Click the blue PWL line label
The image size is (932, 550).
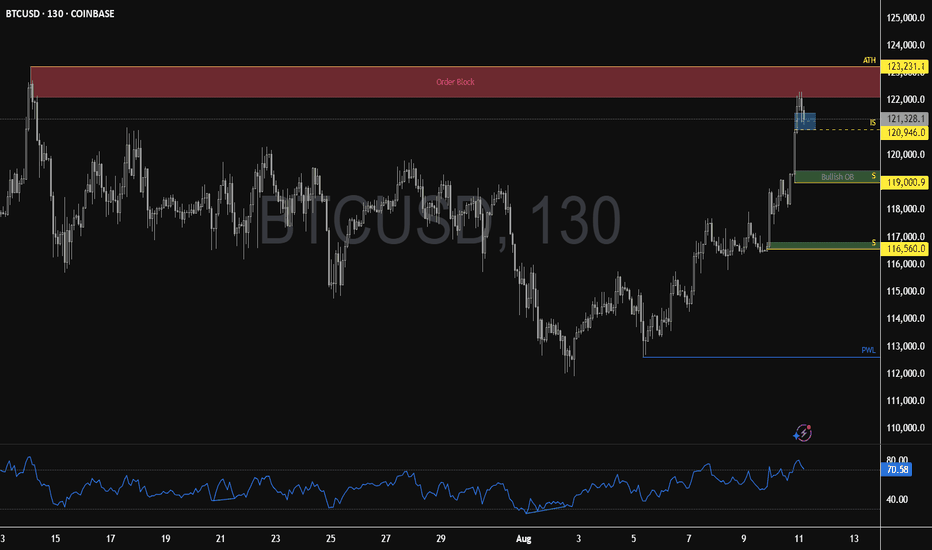coord(868,350)
